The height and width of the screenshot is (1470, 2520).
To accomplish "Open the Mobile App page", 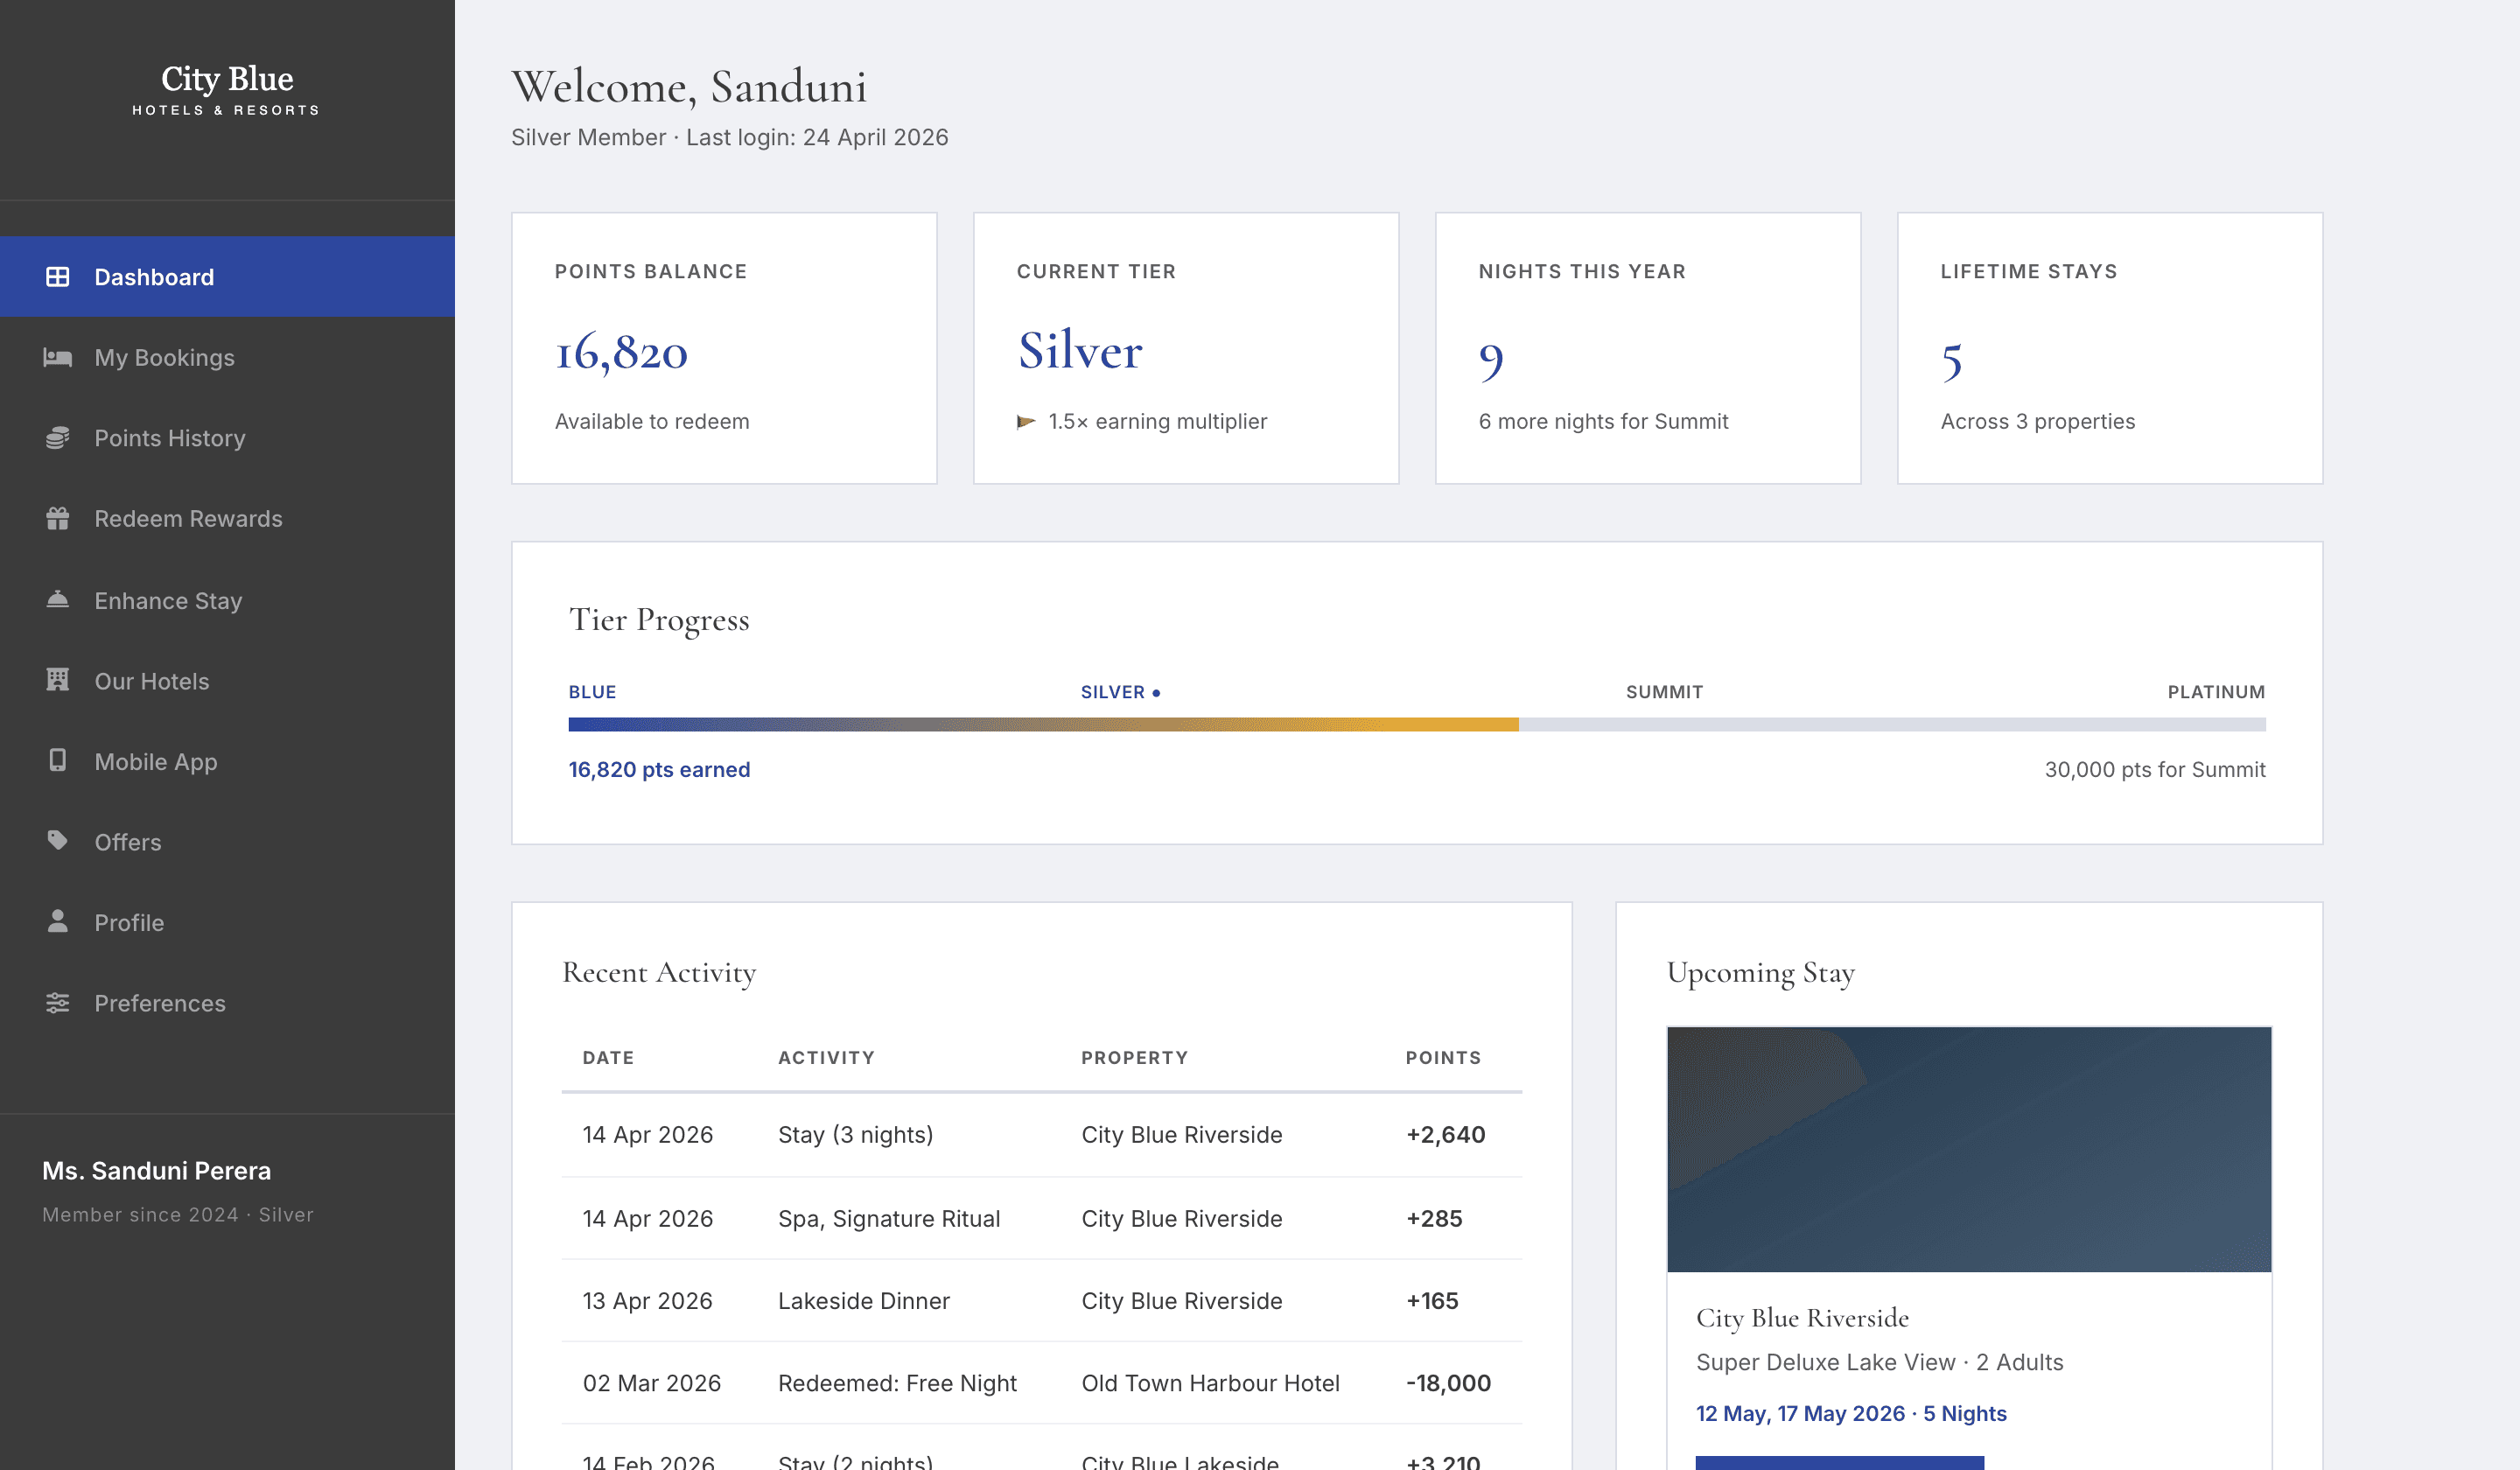I will pyautogui.click(x=227, y=761).
